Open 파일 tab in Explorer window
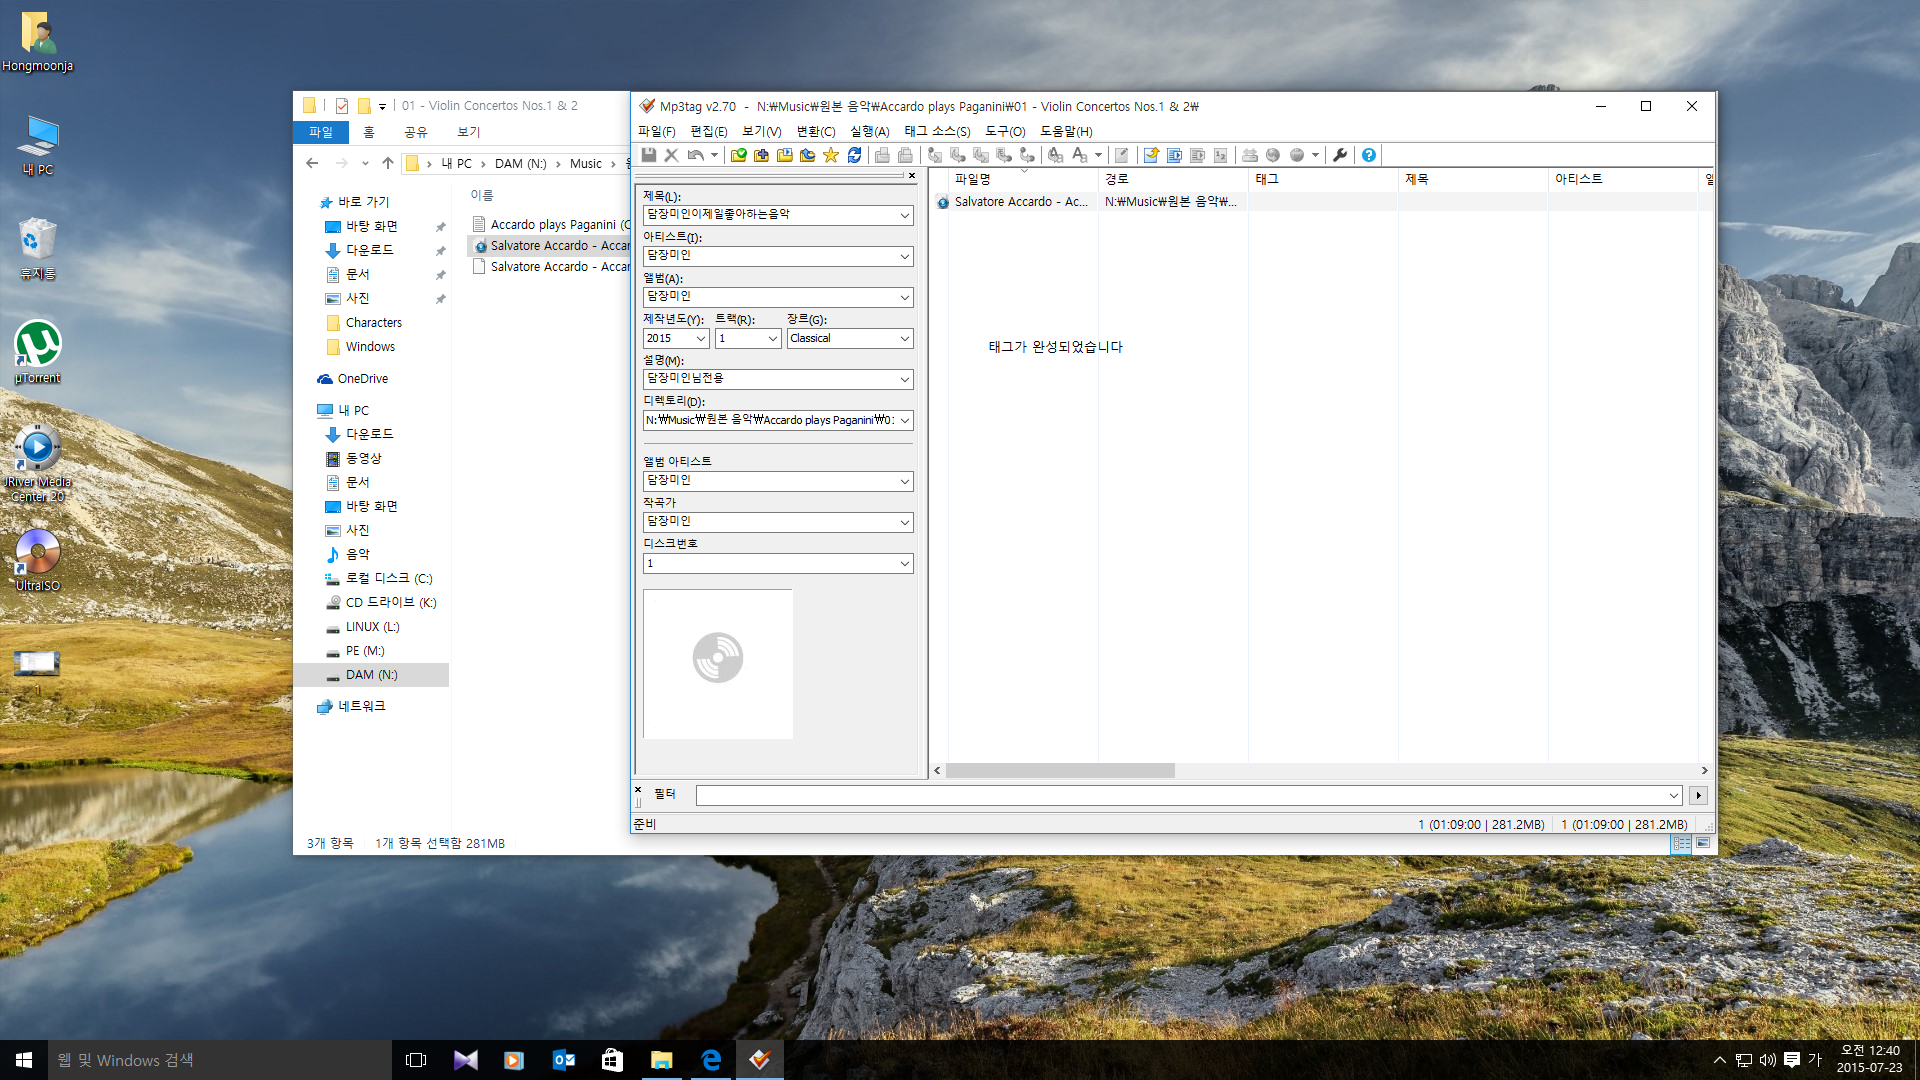This screenshot has height=1080, width=1920. [321, 132]
